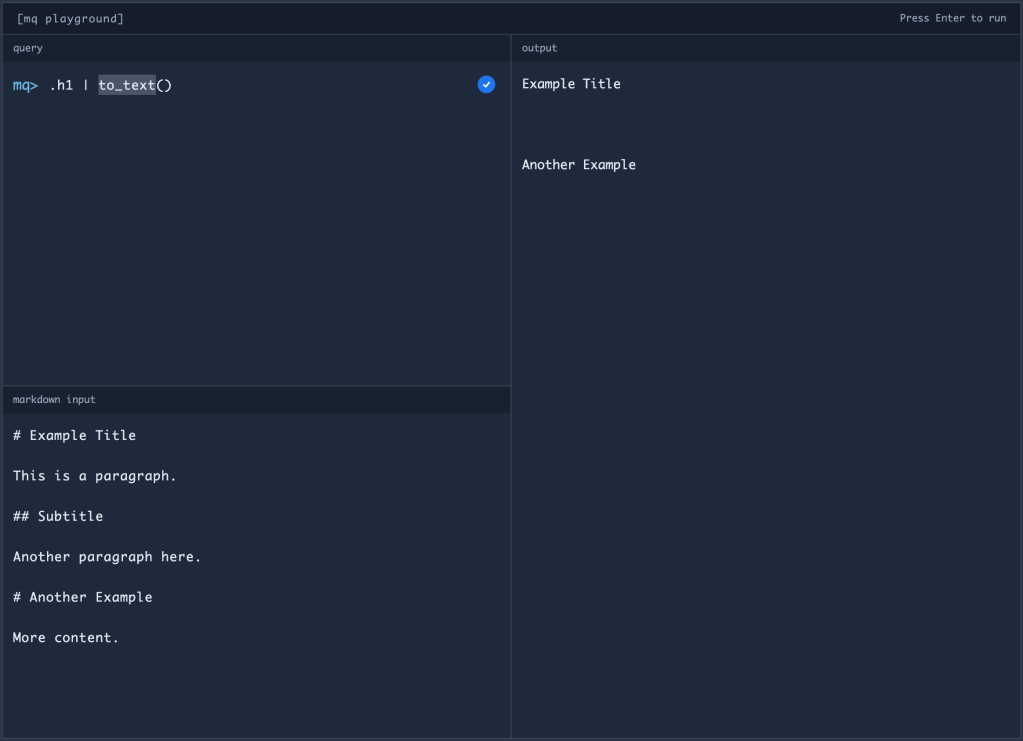This screenshot has width=1023, height=741.
Task: Place cursor on '# Example Title' markdown line
Action: [x=74, y=436]
